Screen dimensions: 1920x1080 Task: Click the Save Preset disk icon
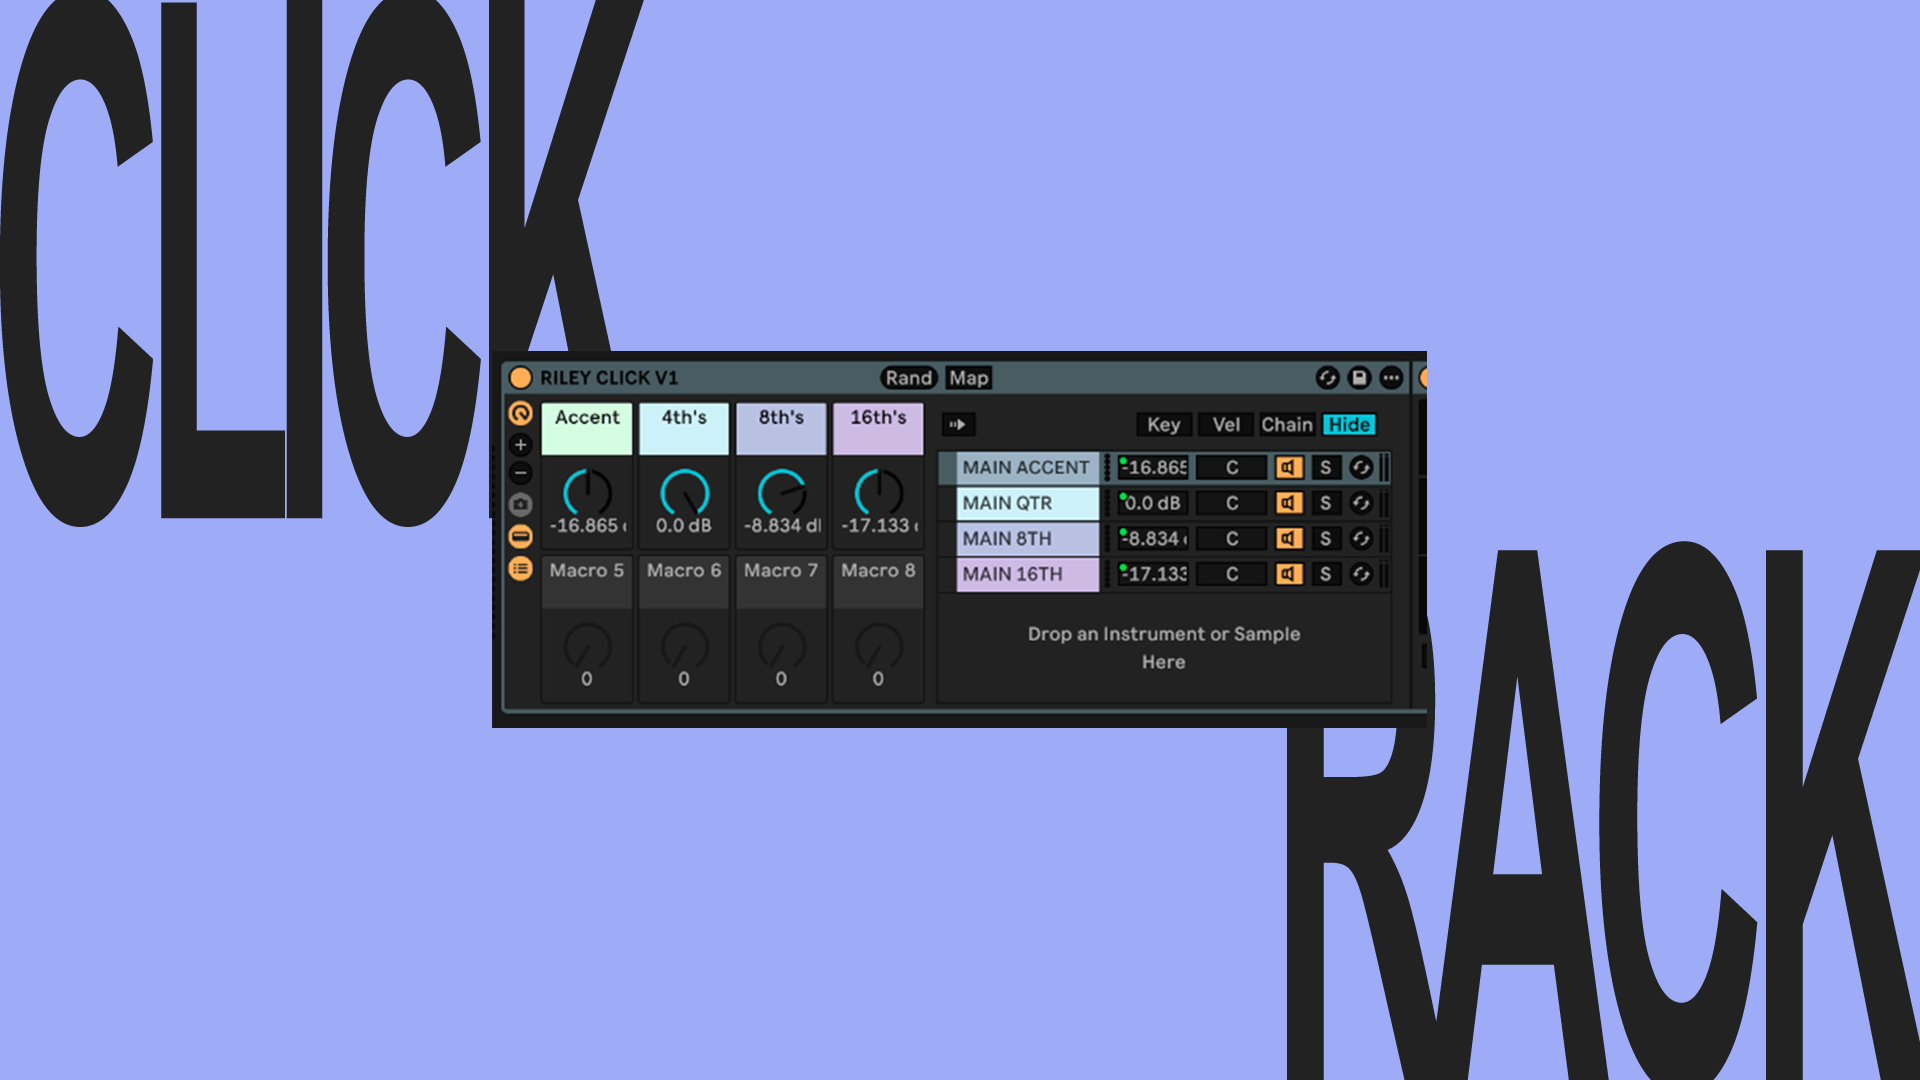pos(1359,378)
